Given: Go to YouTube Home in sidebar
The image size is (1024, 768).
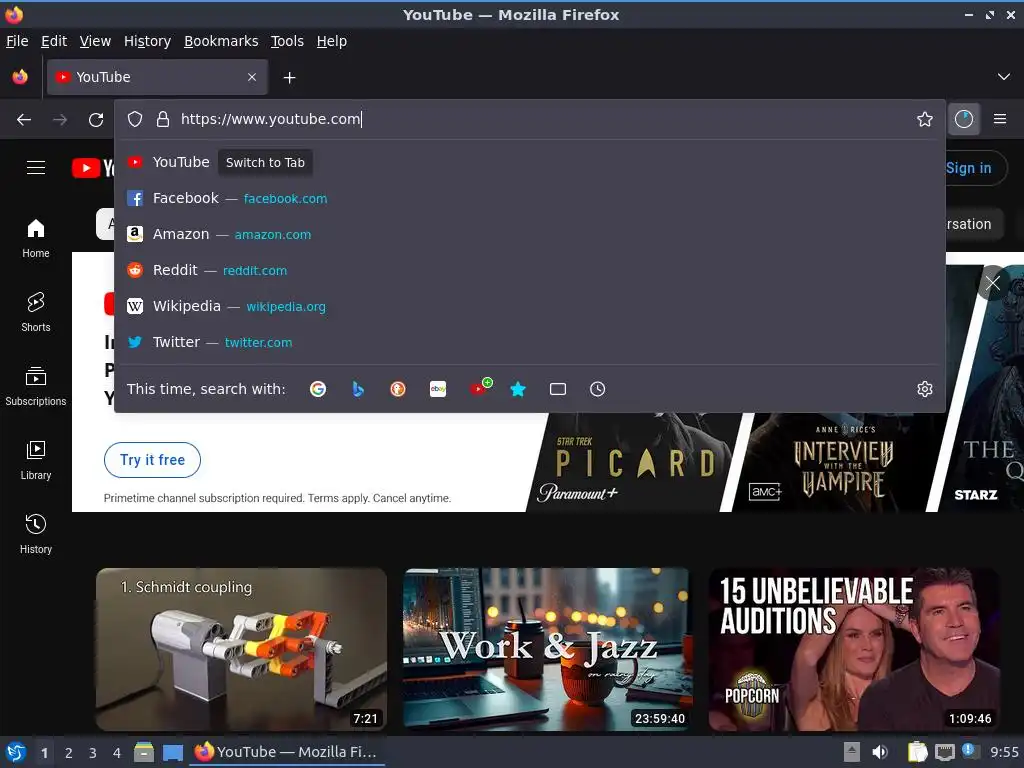Looking at the screenshot, I should point(36,238).
